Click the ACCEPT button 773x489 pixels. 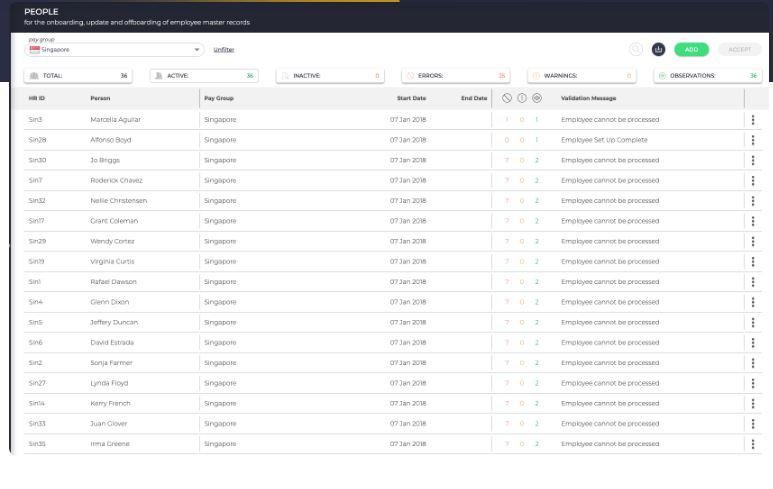[739, 49]
